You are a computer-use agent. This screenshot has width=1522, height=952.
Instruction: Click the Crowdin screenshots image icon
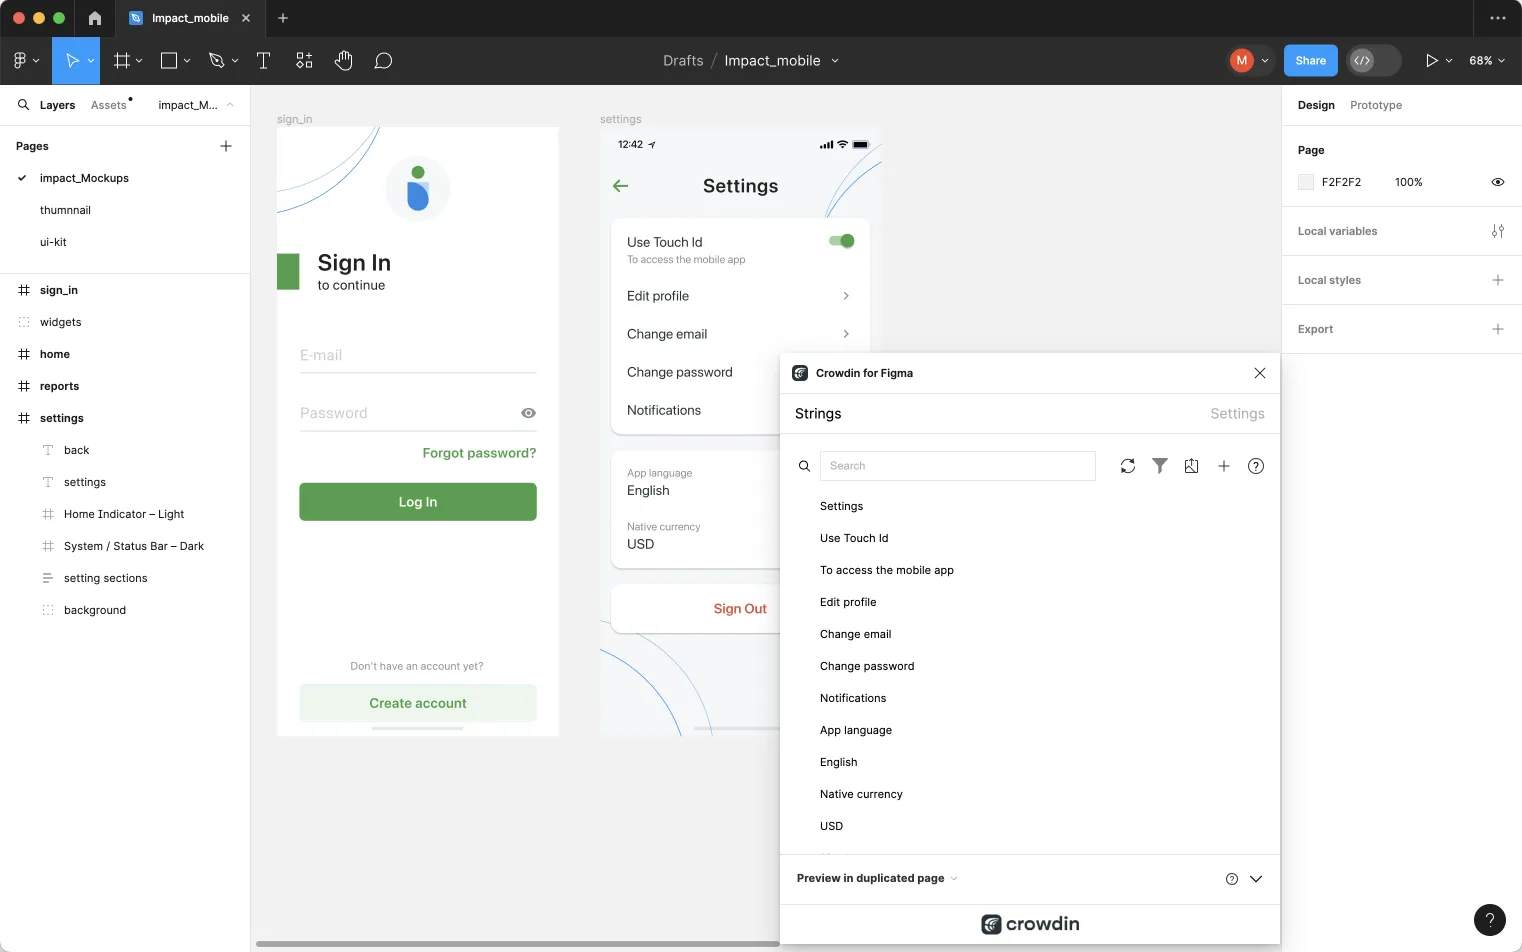pos(1192,466)
